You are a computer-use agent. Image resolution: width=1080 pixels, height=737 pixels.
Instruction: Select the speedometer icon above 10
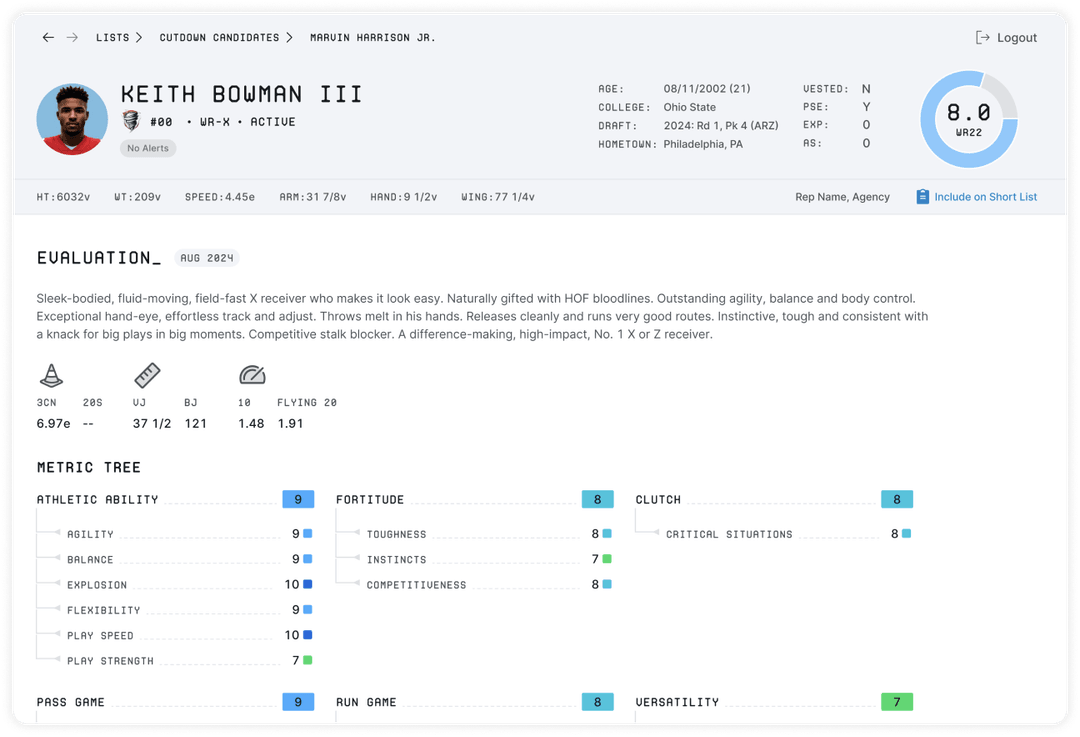[x=252, y=376]
